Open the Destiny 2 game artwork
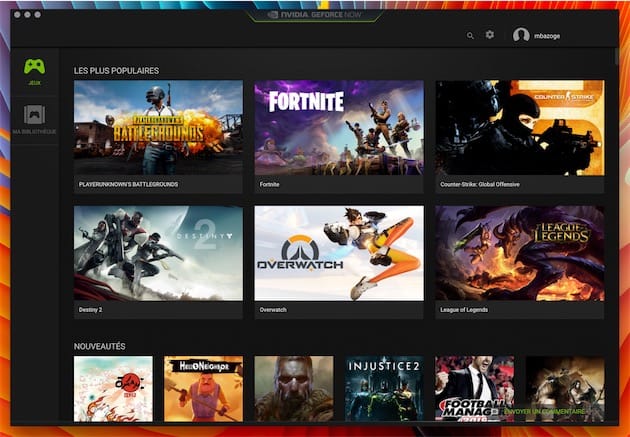This screenshot has height=437, width=630. tap(158, 253)
